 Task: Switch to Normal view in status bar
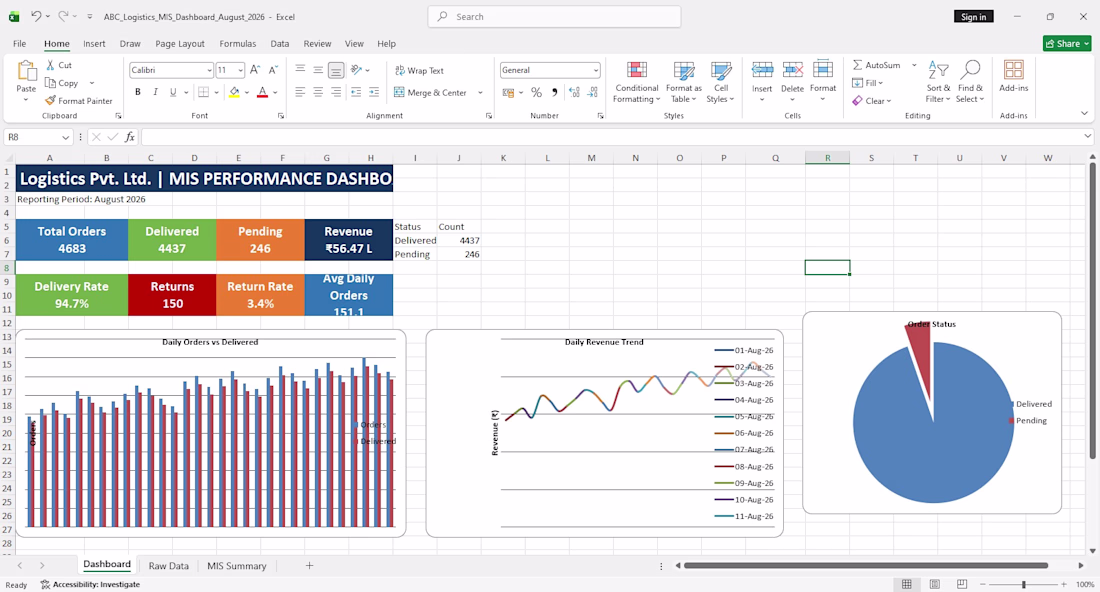click(x=906, y=584)
